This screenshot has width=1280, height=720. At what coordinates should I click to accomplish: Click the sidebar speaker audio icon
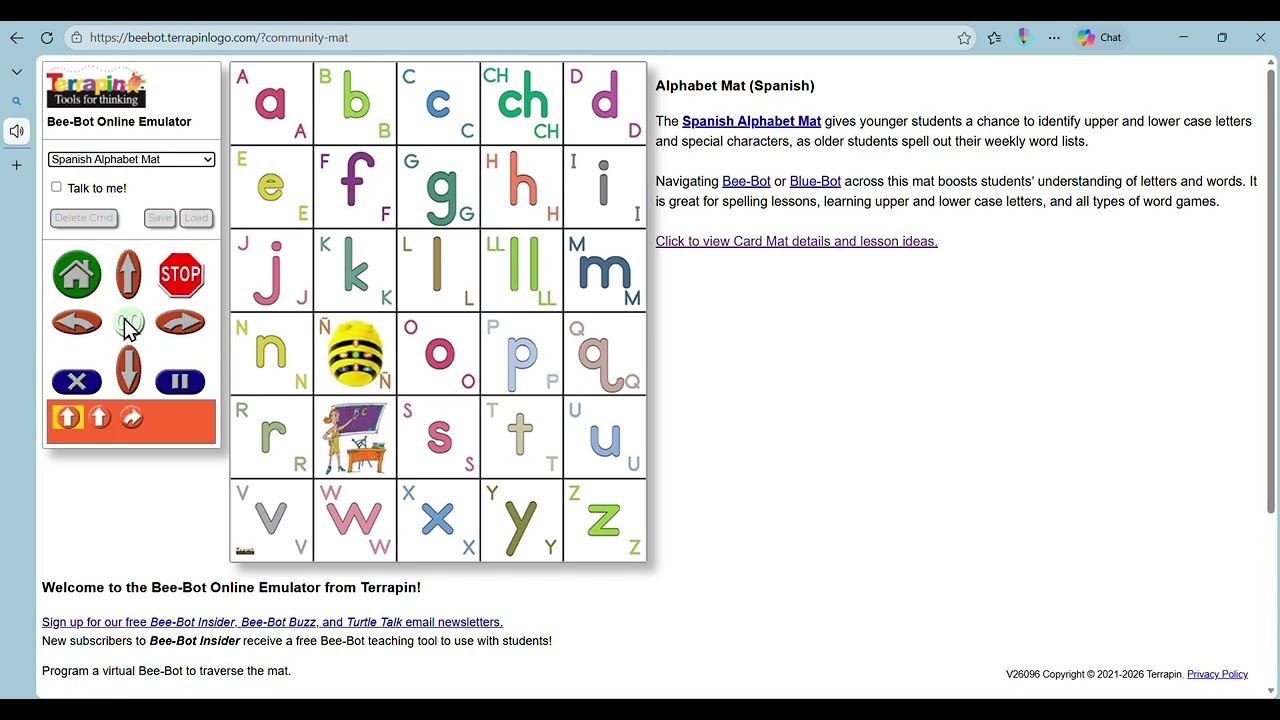click(16, 131)
